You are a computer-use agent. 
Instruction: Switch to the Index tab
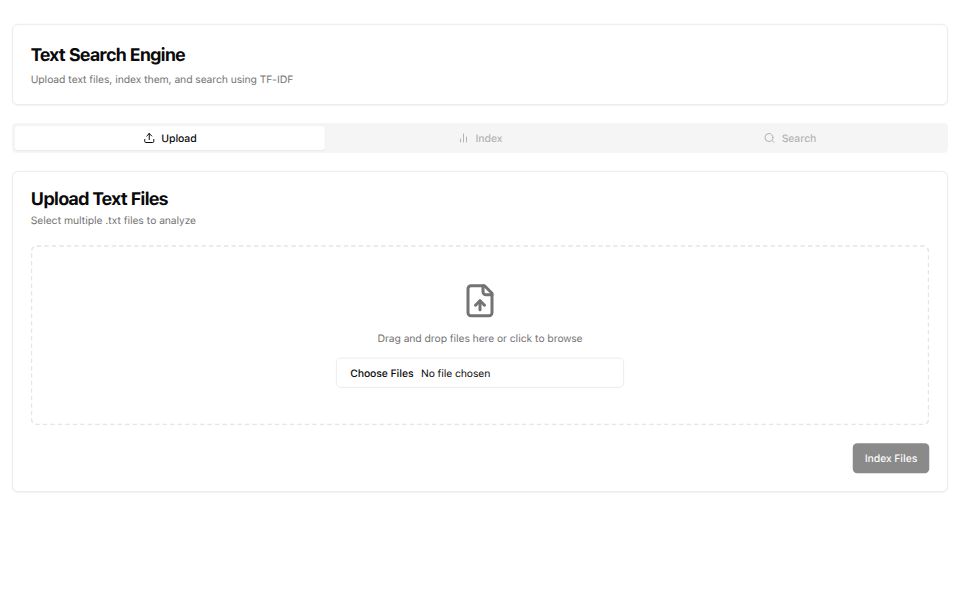[x=480, y=137]
